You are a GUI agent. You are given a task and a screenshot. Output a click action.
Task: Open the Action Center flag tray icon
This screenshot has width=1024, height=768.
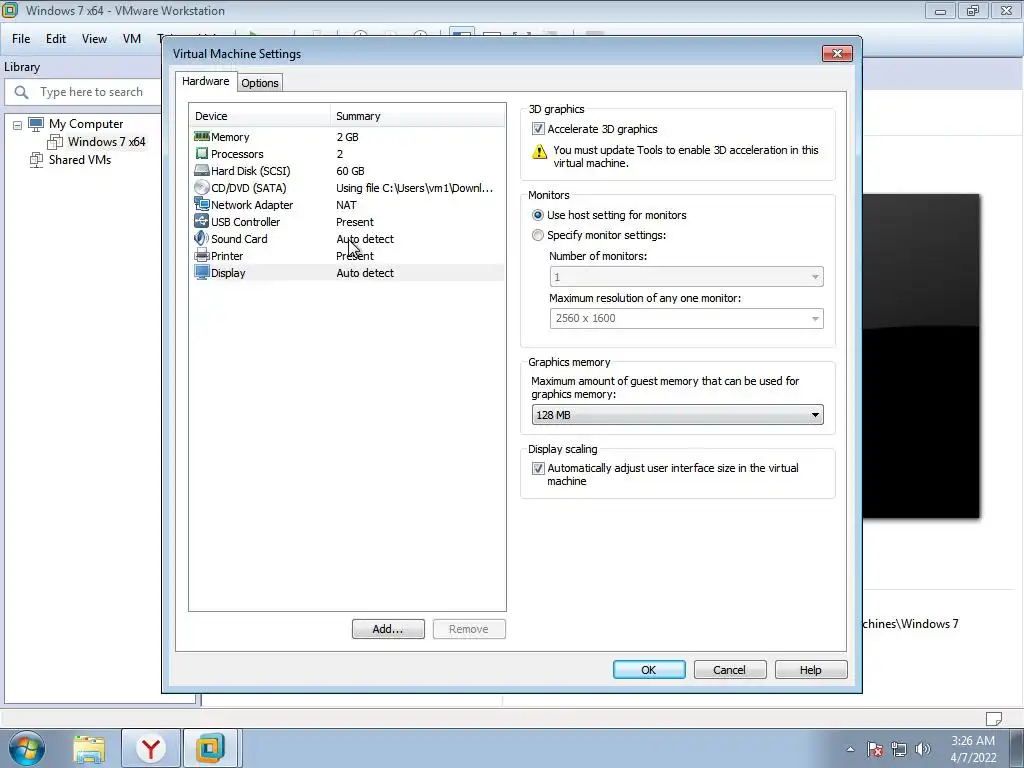tap(875, 749)
